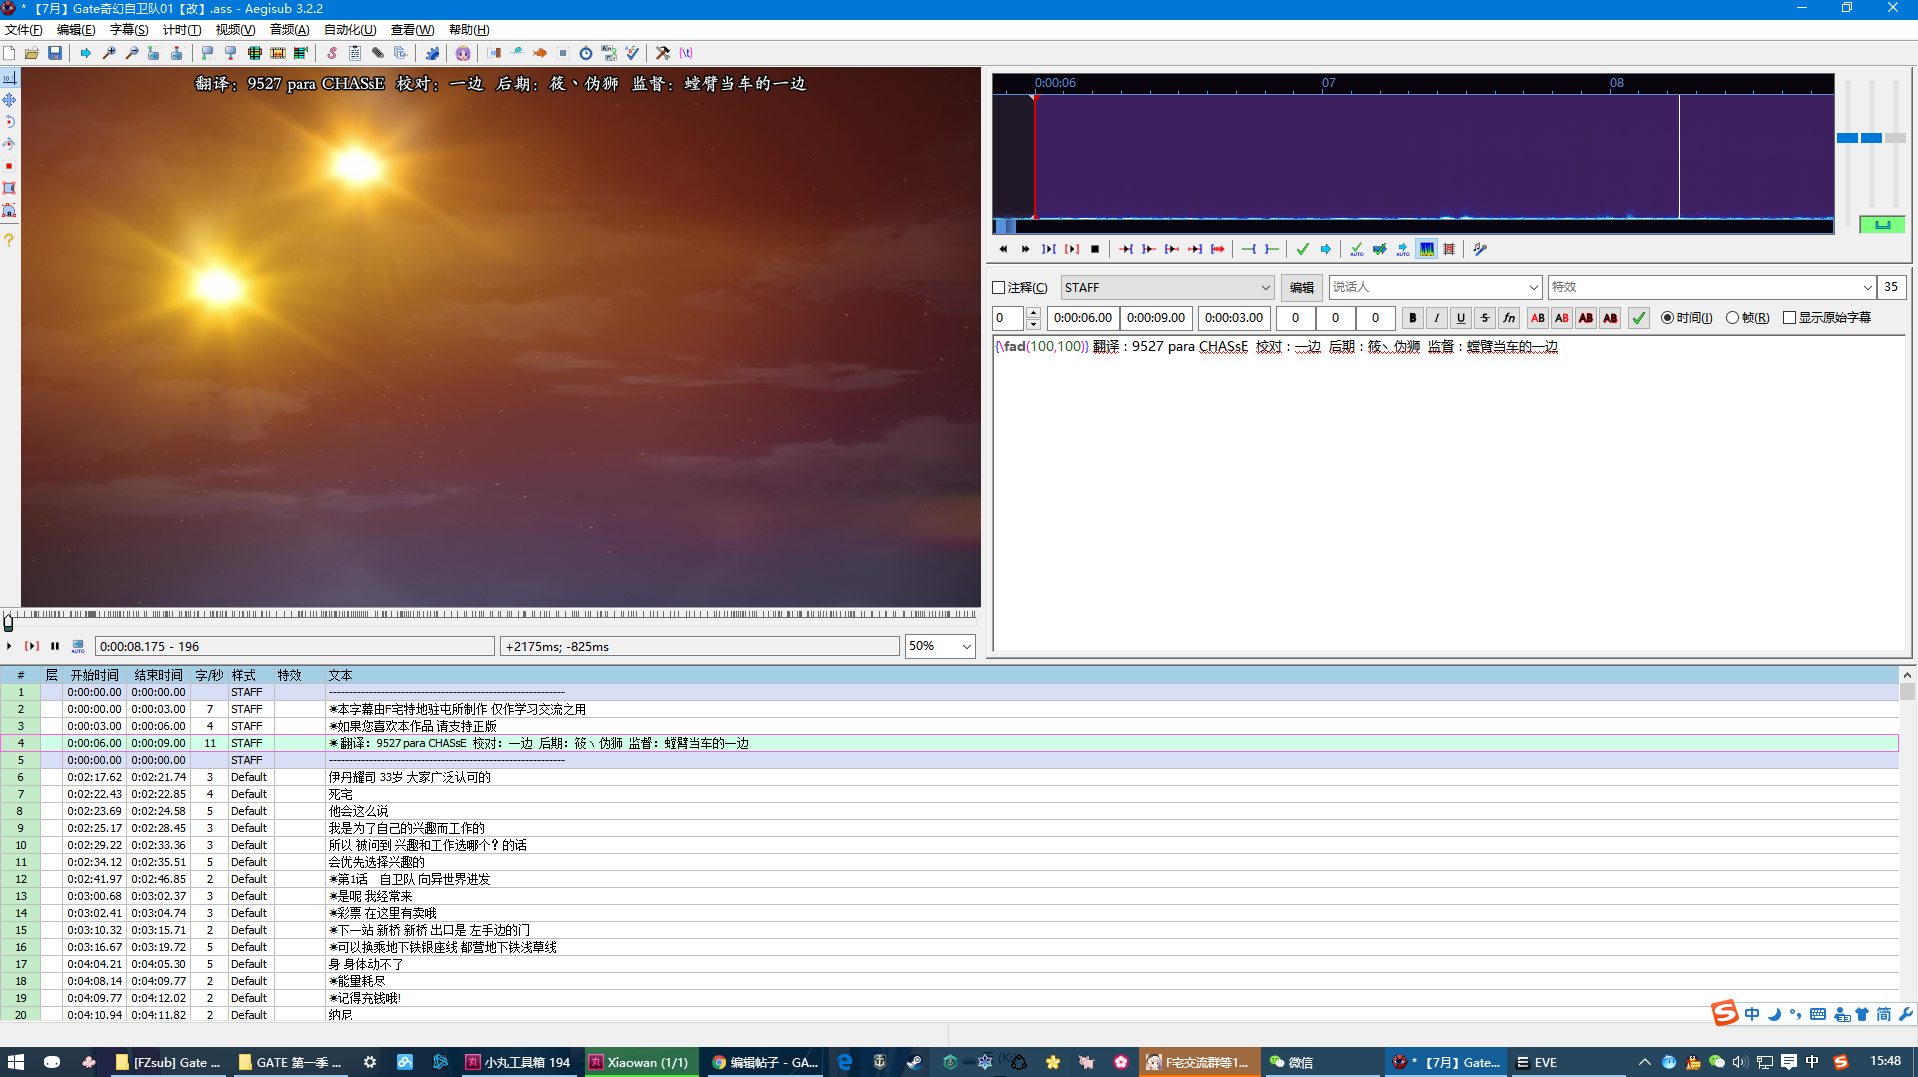1918x1077 pixels.
Task: Pause video playback
Action: 55,646
